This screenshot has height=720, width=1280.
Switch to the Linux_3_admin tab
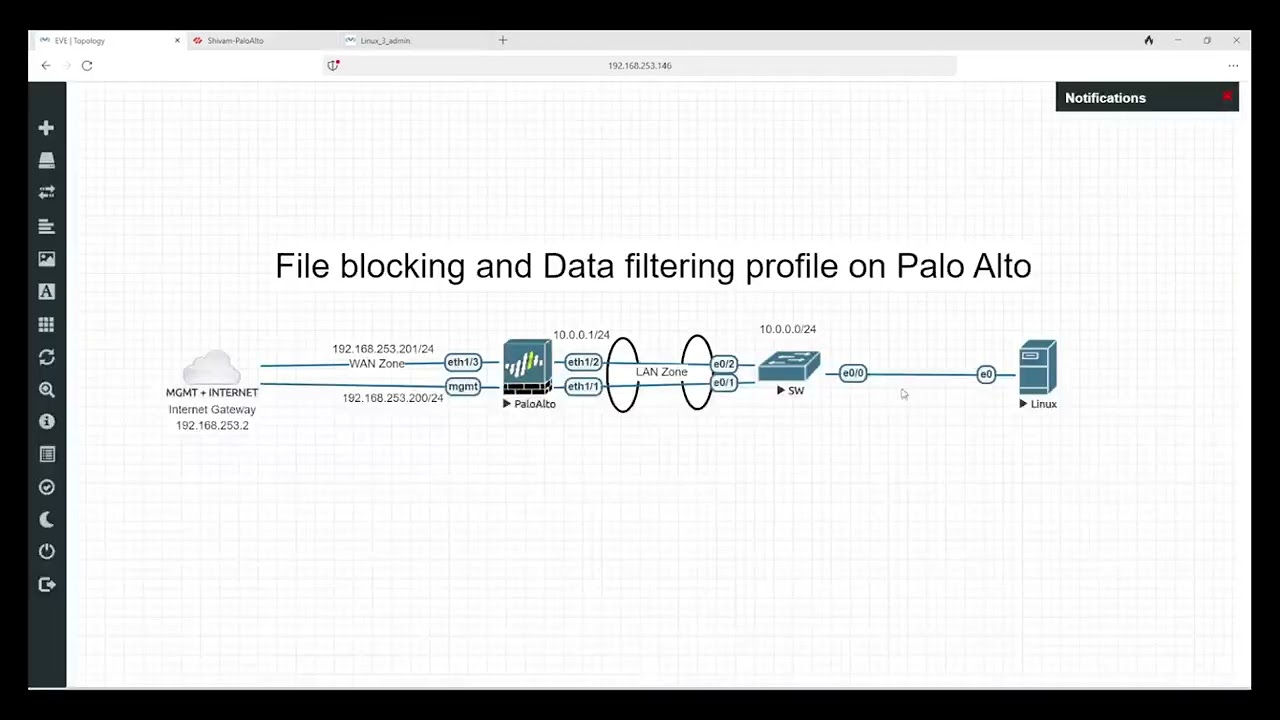[384, 41]
